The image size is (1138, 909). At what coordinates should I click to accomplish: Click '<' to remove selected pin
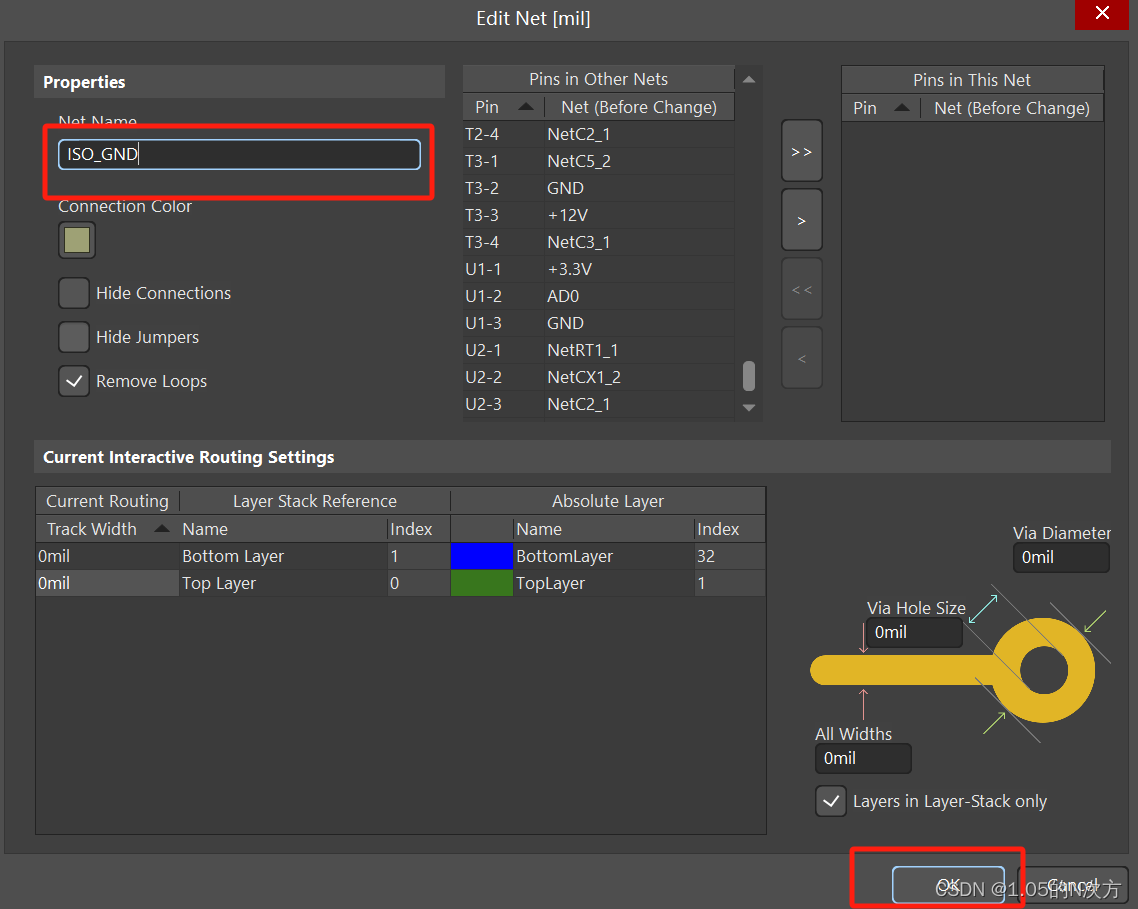[801, 357]
